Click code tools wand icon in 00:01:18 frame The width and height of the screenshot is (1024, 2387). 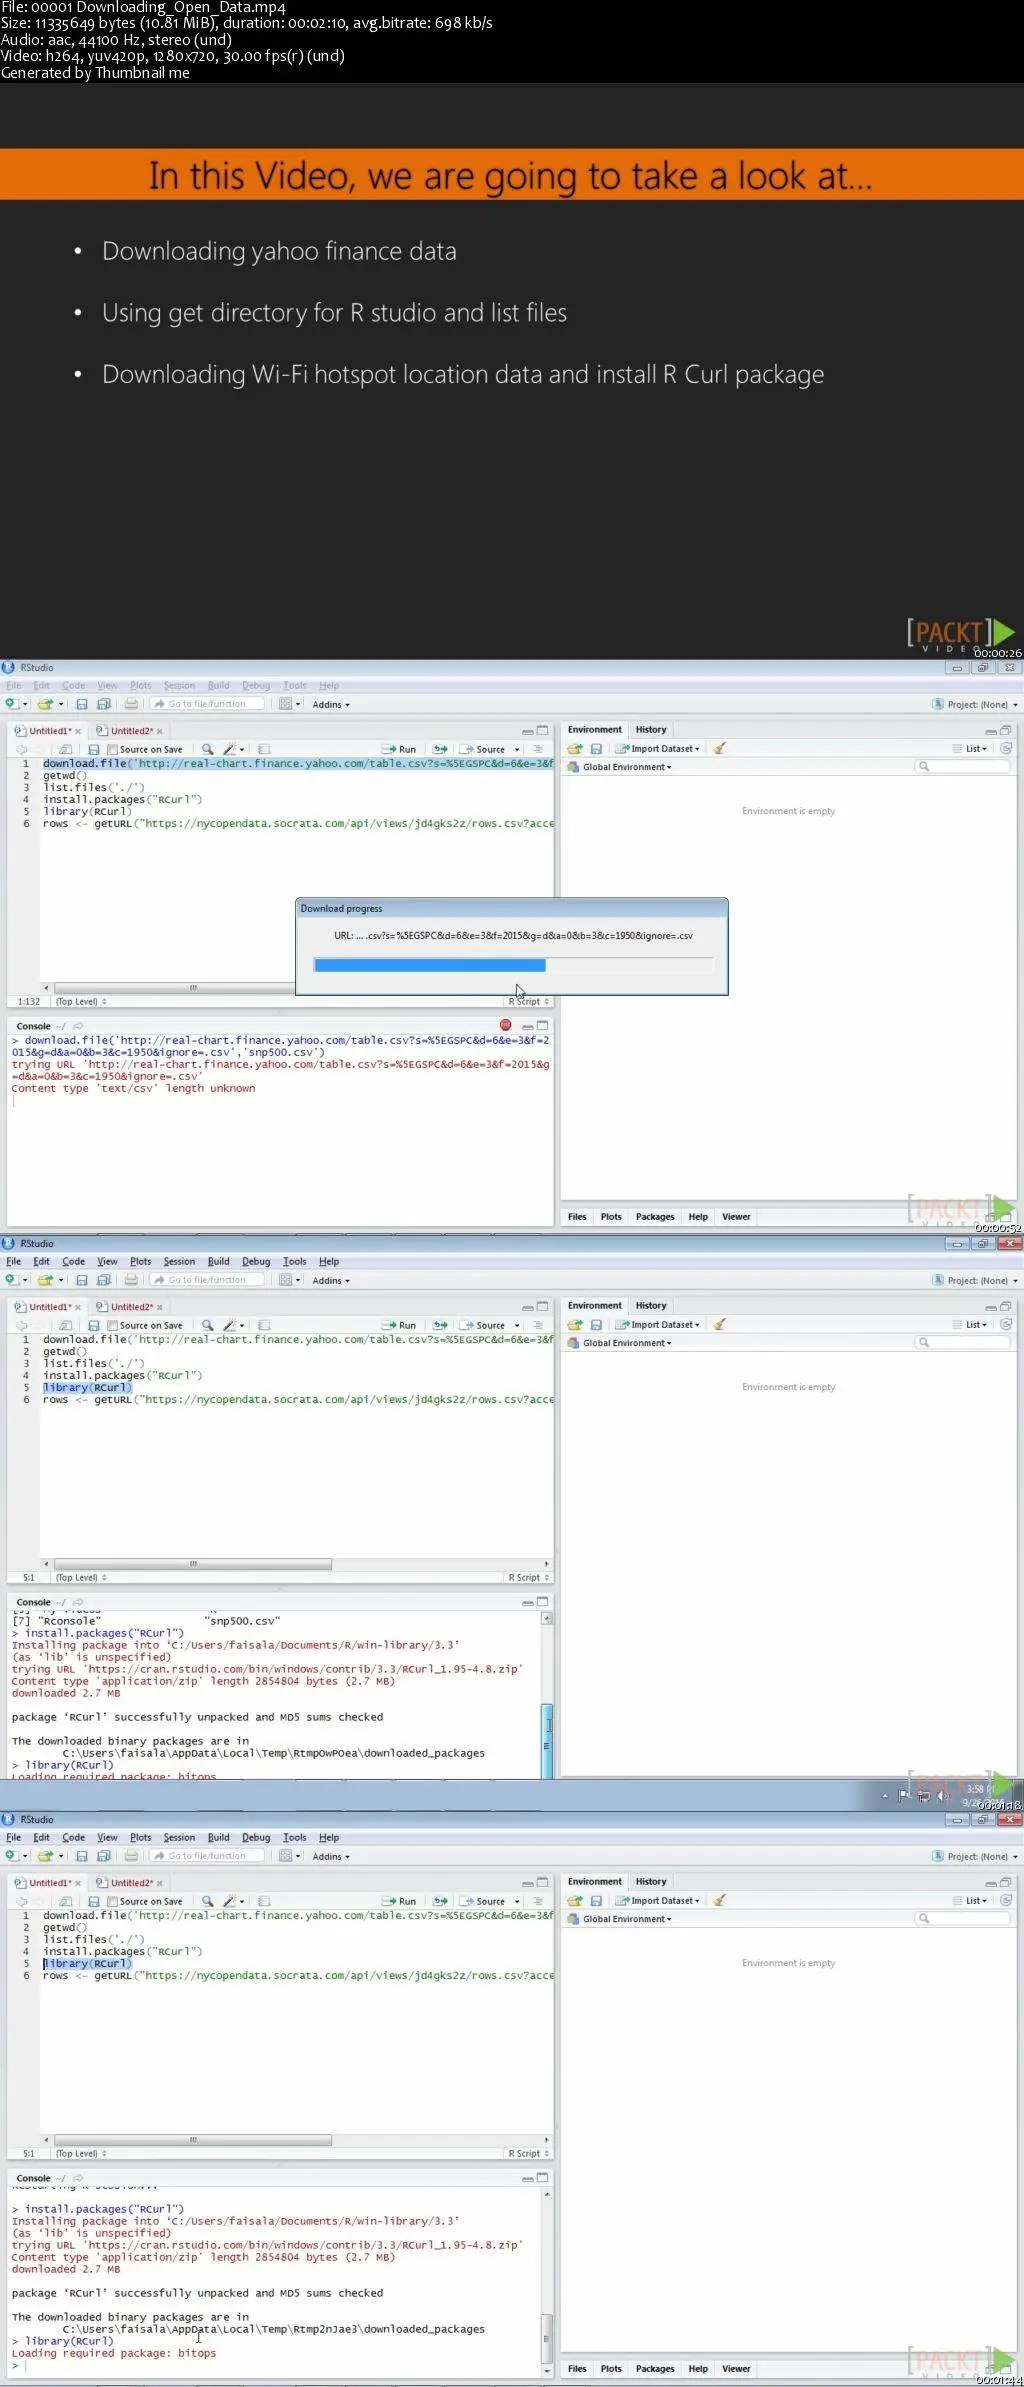coord(230,1325)
